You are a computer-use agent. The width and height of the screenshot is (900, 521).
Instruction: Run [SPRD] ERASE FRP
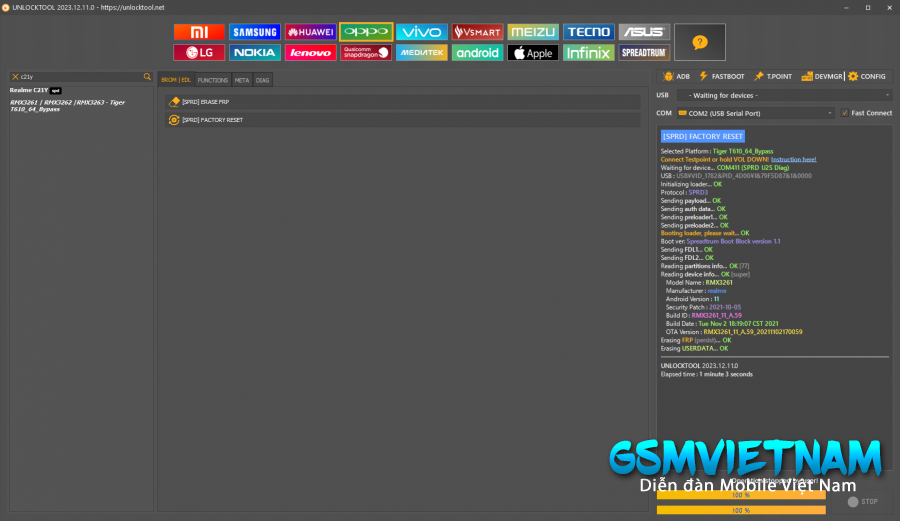click(402, 102)
